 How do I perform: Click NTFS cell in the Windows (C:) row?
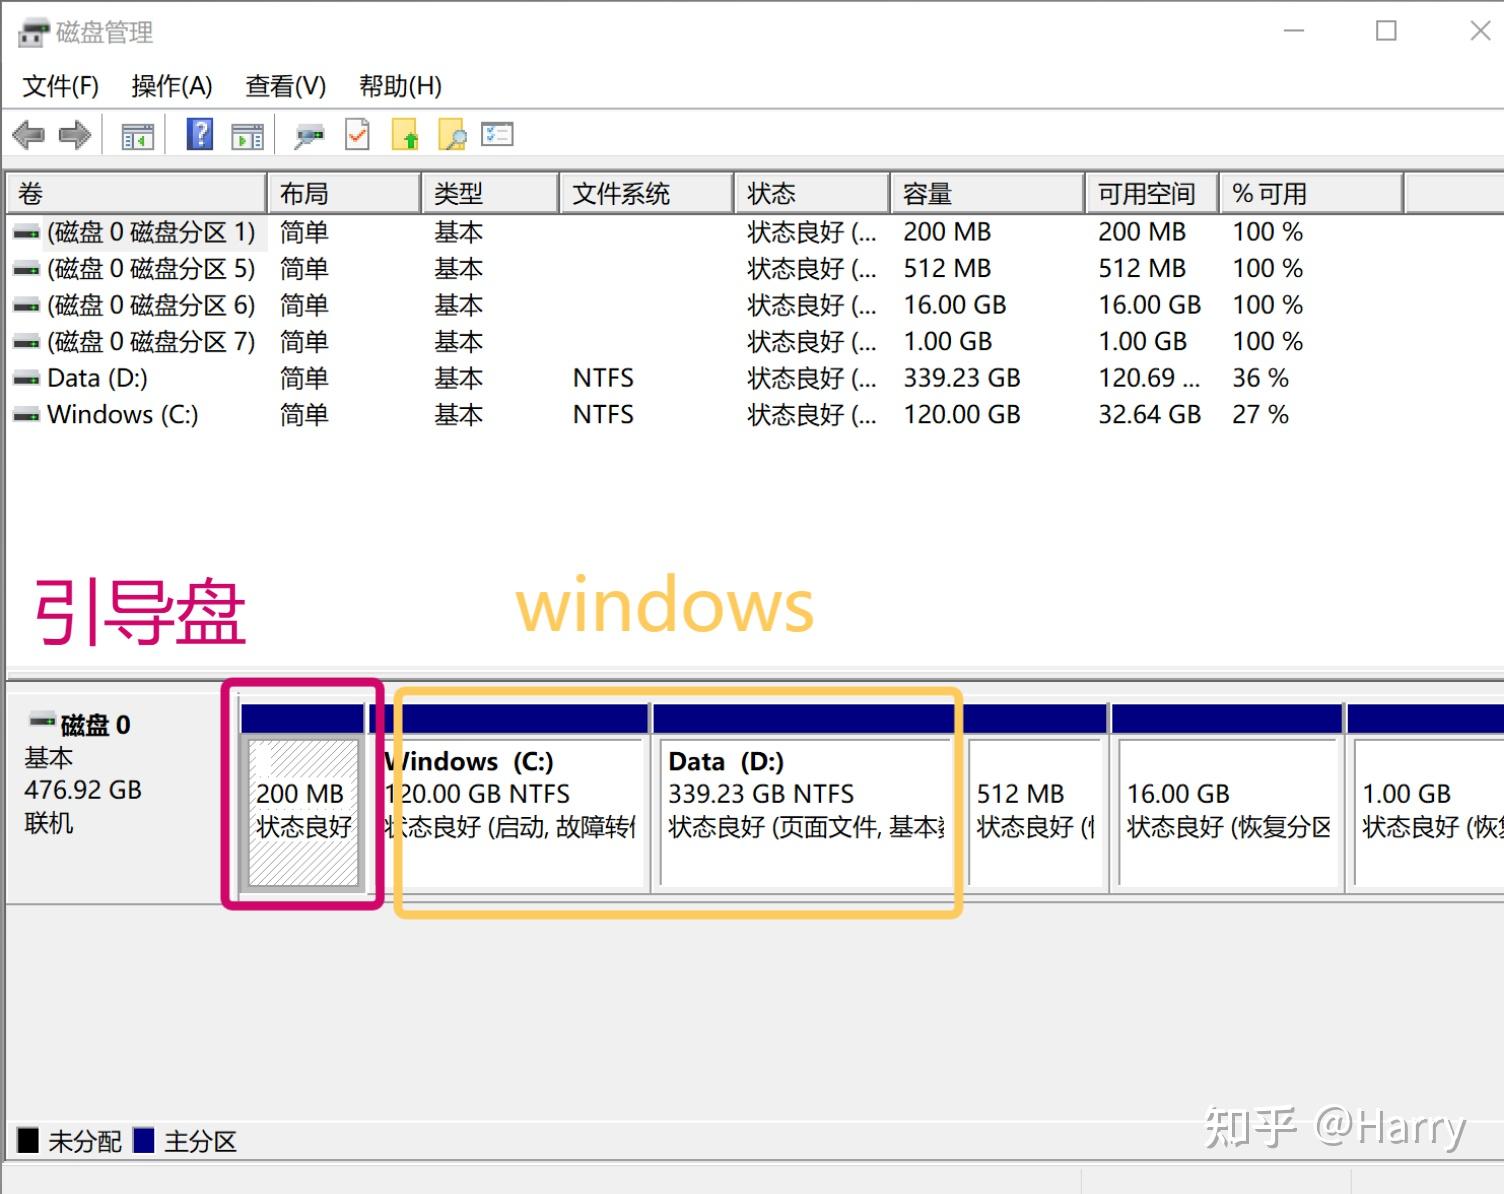pos(603,415)
